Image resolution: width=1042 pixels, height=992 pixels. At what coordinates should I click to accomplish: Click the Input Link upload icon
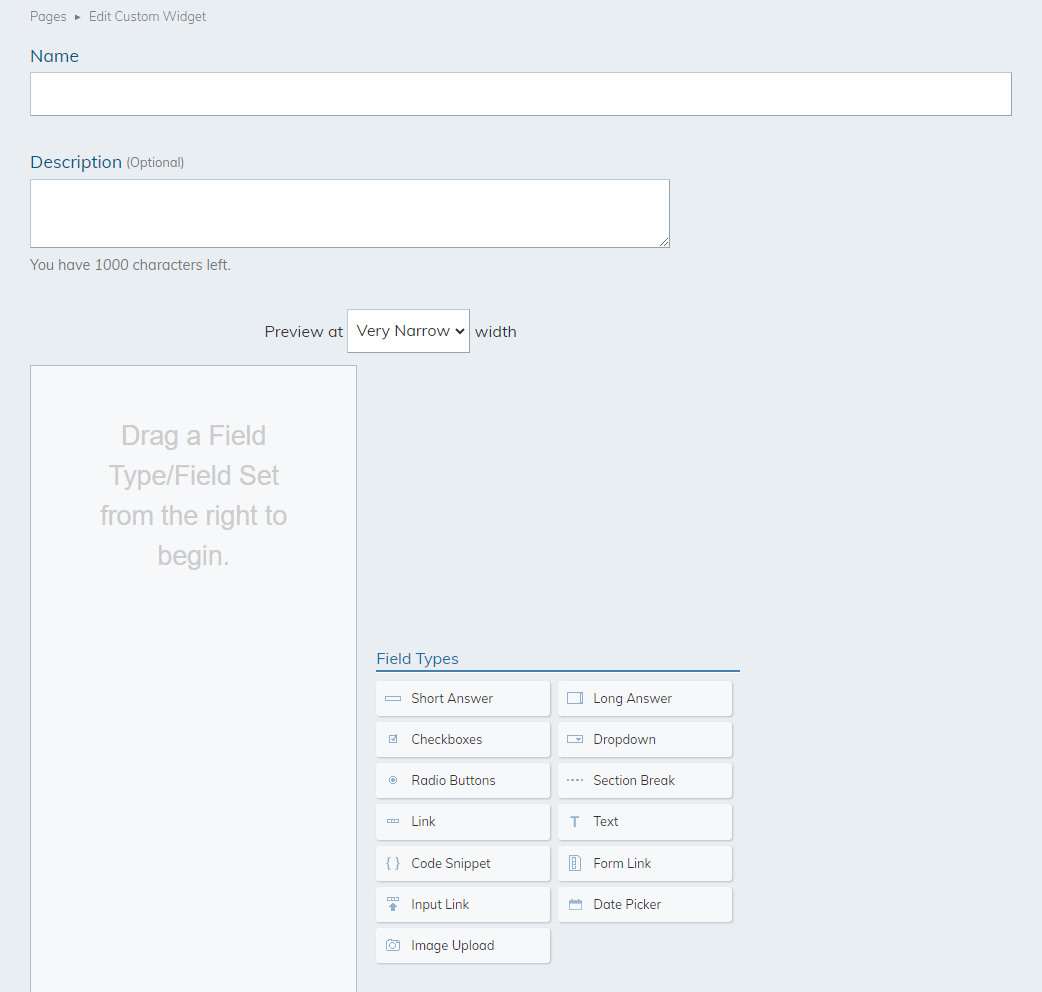click(393, 904)
